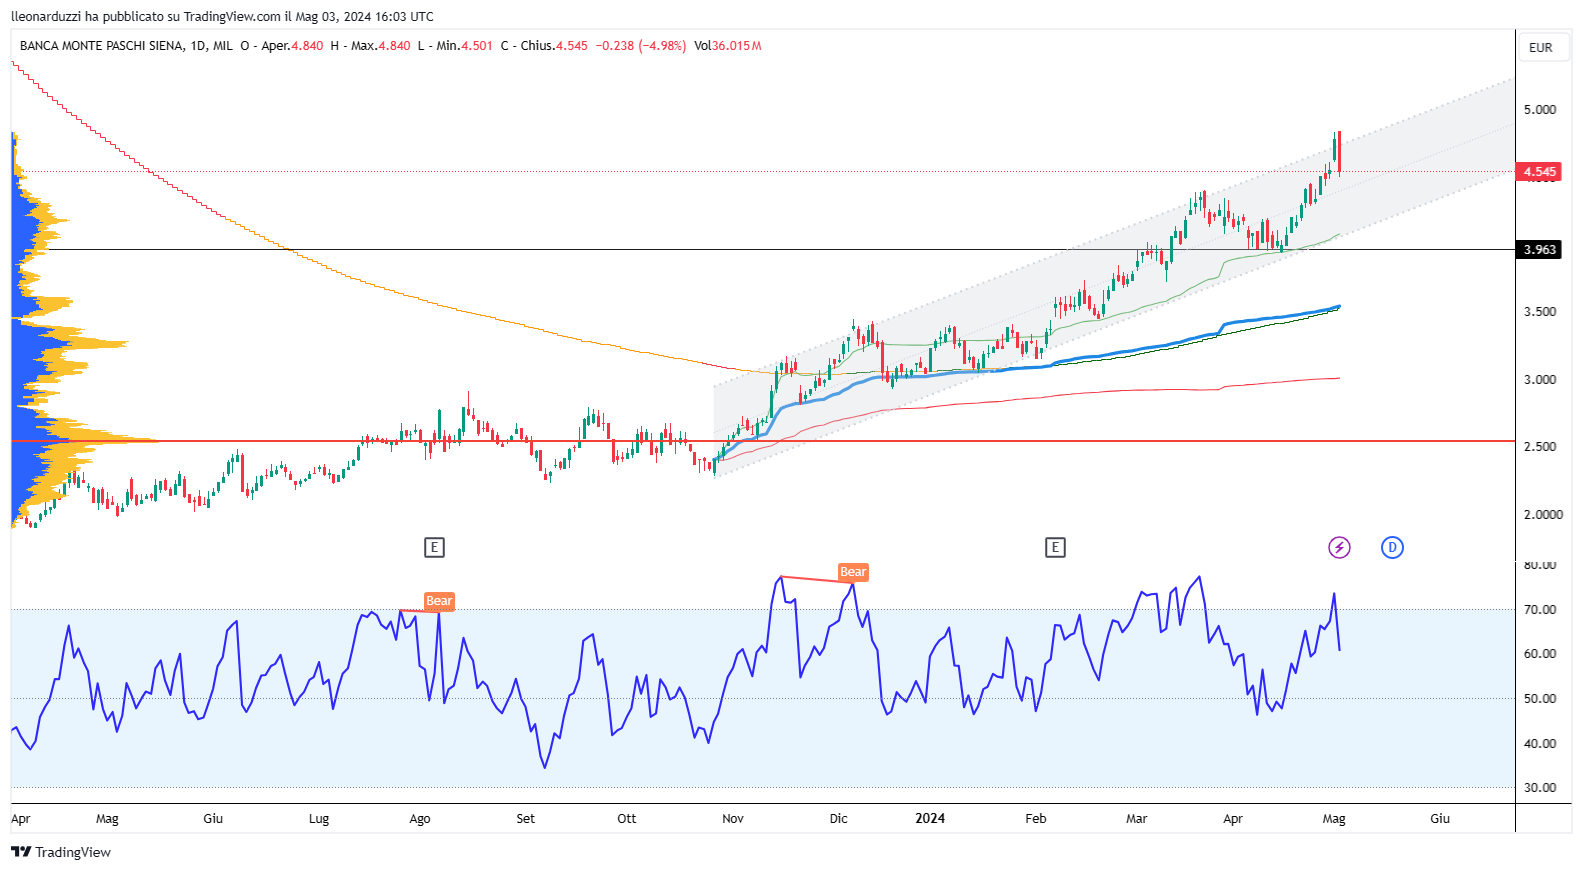
Task: Click the black 3.963 price level label
Action: coord(1540,250)
